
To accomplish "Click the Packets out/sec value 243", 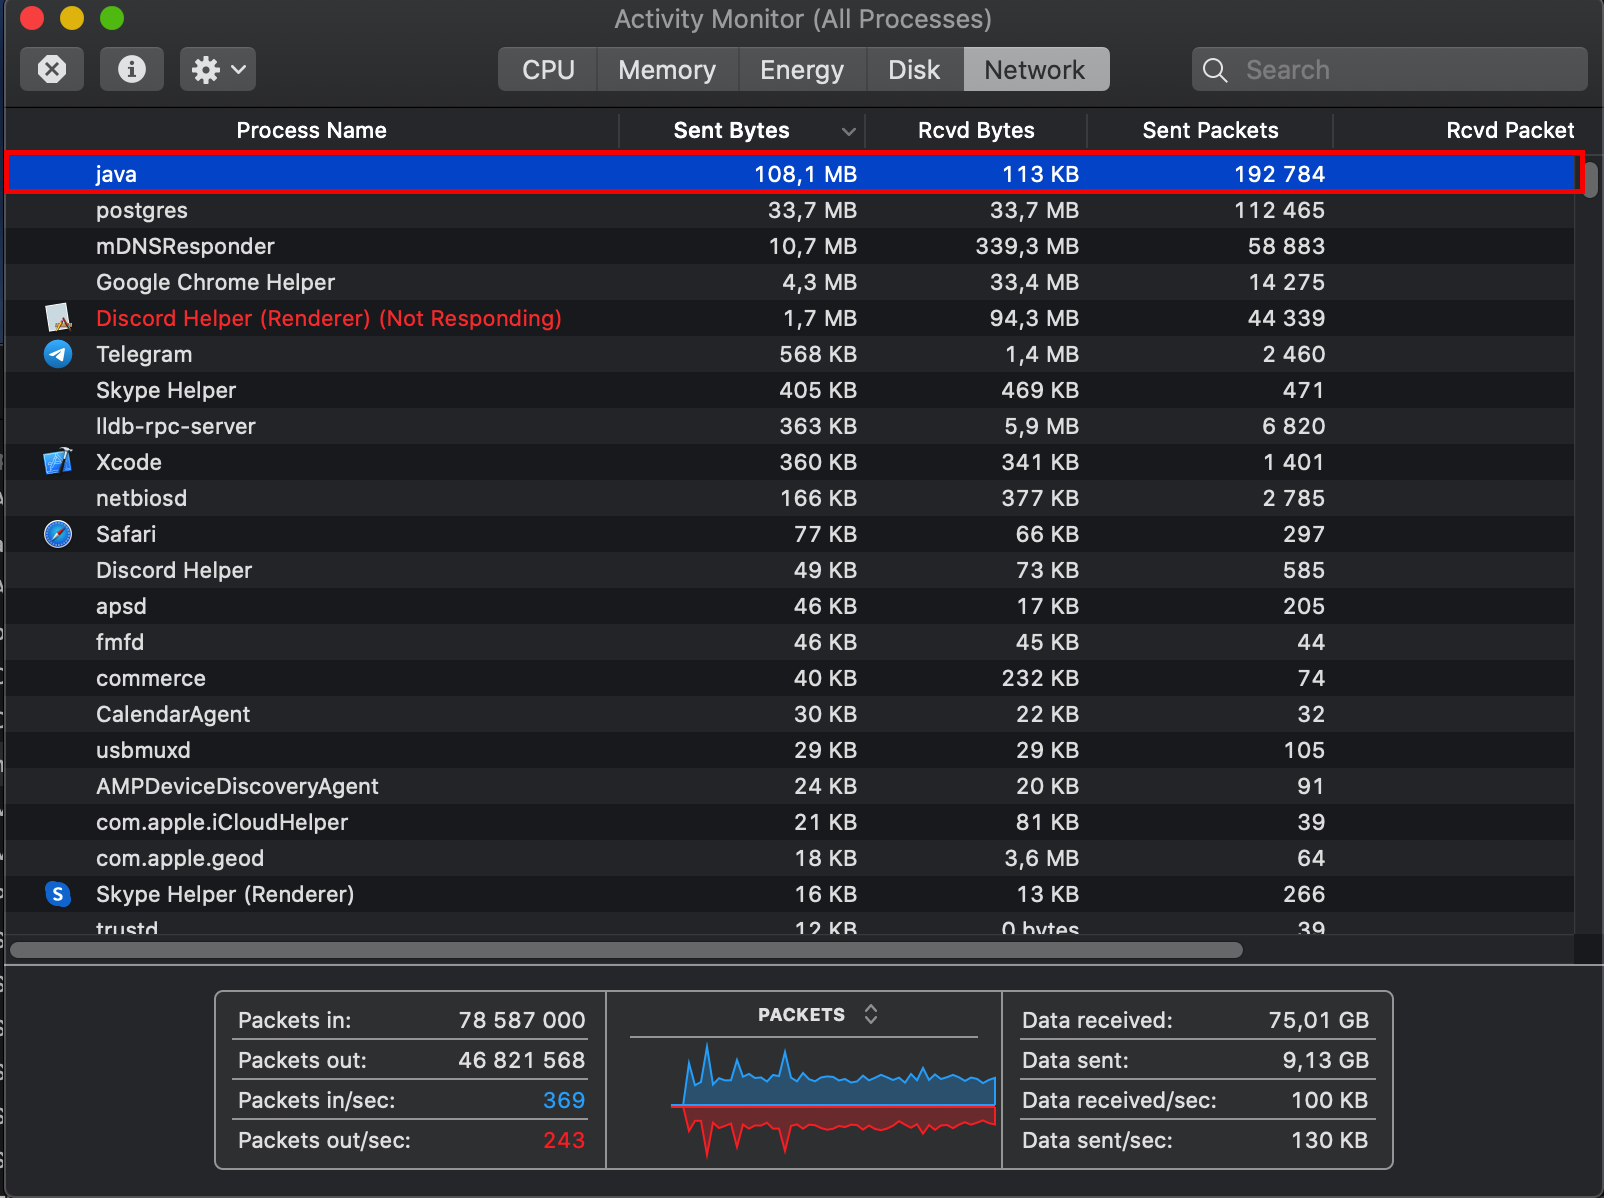I will (x=564, y=1140).
